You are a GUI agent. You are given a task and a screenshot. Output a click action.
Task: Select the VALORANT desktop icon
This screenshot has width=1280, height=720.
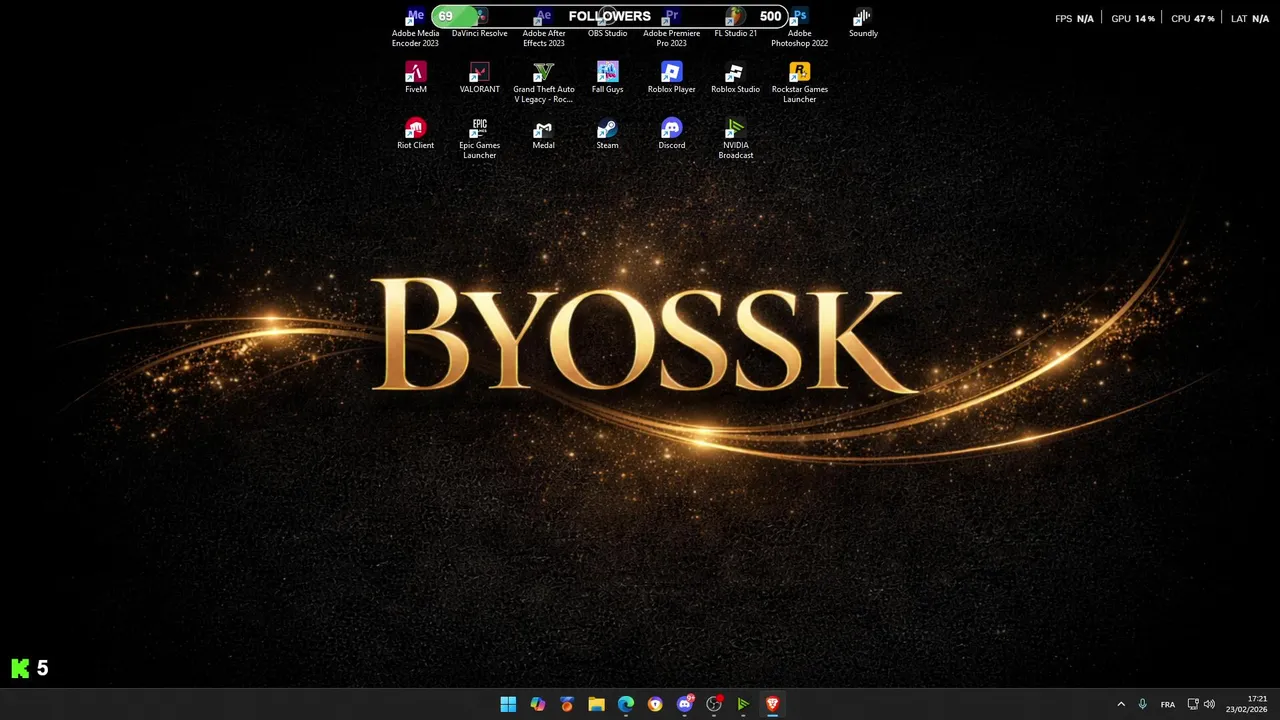pyautogui.click(x=479, y=78)
